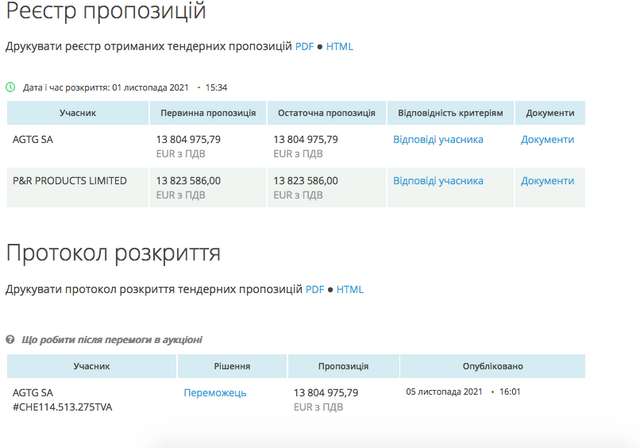This screenshot has width=640, height=448.
Task: Open HTML version of the proposals registry
Action: [339, 46]
